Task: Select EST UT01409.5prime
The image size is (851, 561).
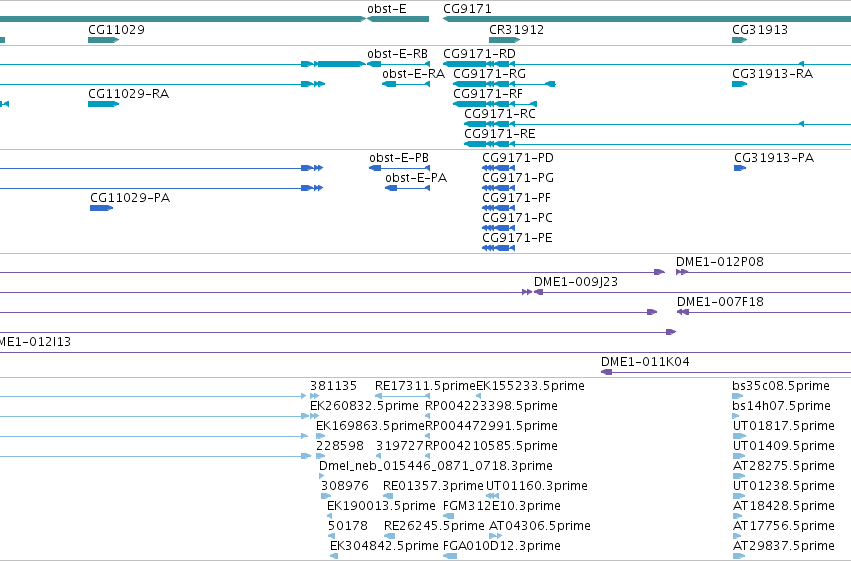Action: 784,446
